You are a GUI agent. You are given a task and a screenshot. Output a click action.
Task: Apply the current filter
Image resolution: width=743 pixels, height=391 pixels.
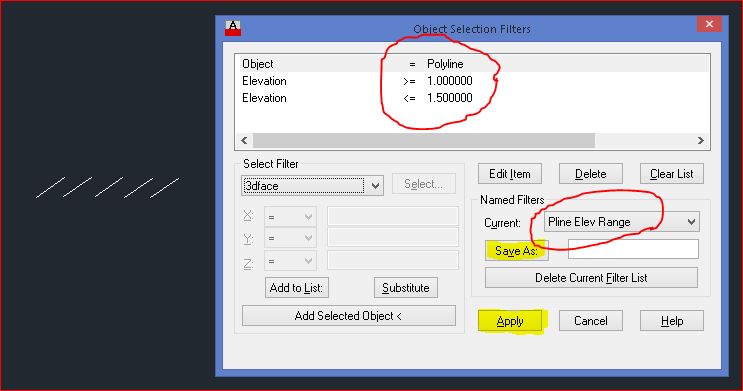[x=510, y=321]
